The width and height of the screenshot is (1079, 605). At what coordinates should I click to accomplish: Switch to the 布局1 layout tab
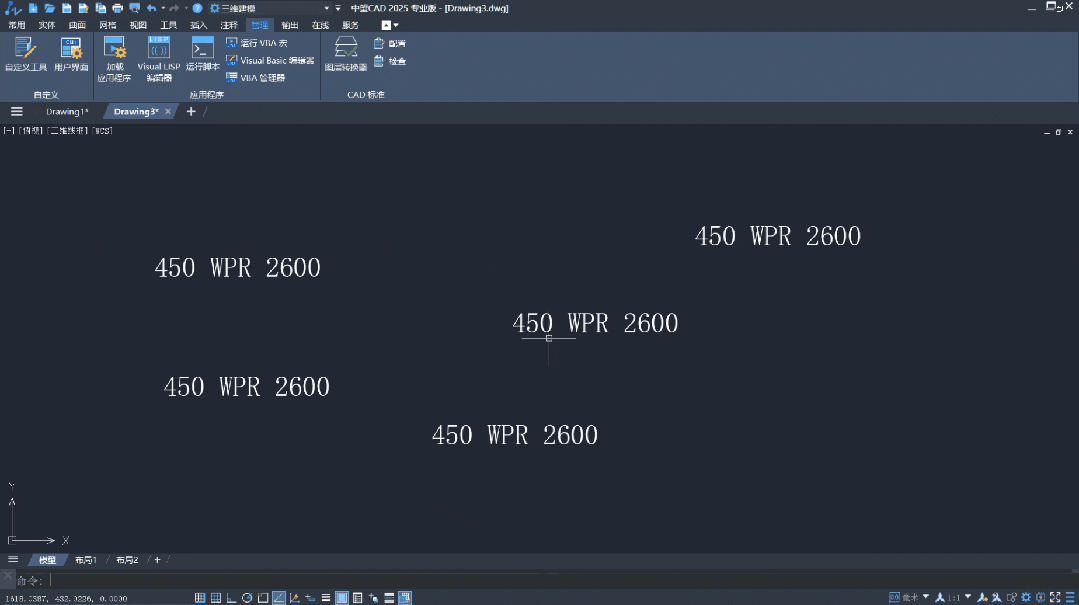[85, 560]
